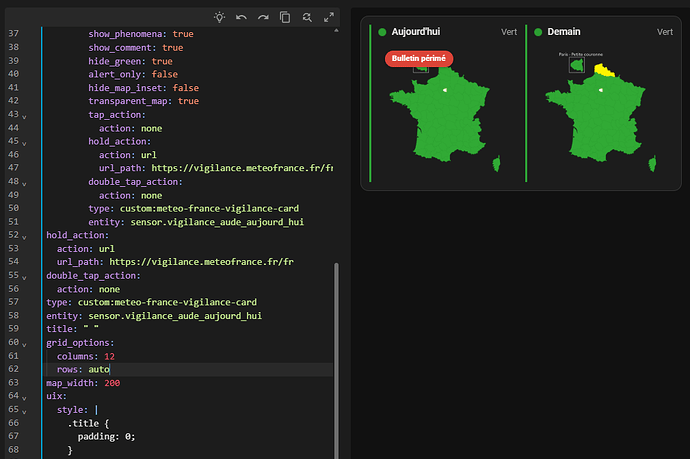Click the Vert label next to Demain
Viewport: 690px width, 459px height.
[664, 32]
